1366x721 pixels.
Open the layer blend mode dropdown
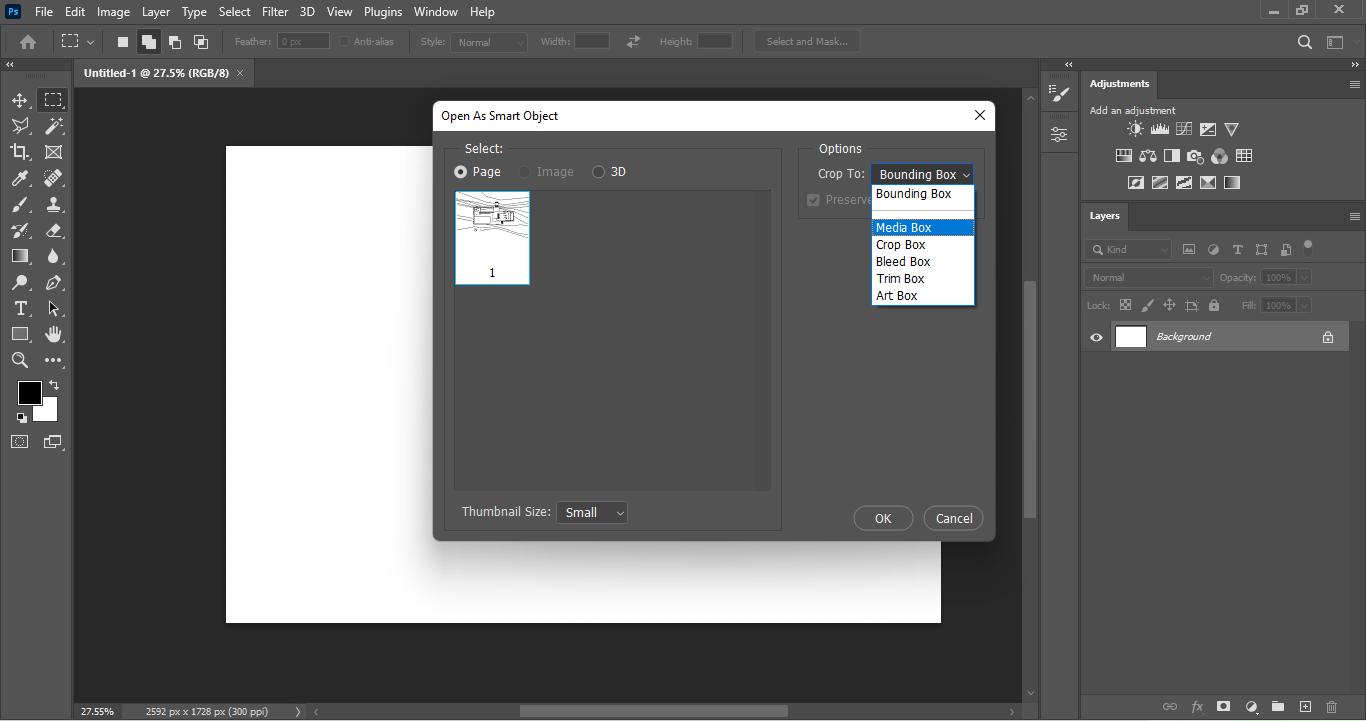(x=1148, y=278)
